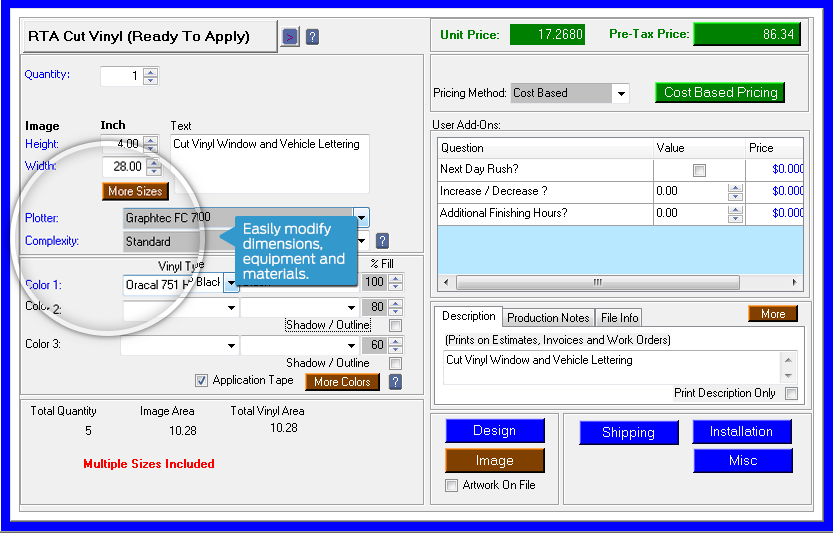Screen dimensions: 833x533
Task: Click the arrow icon beside RTA Cut Vinyl
Action: pyautogui.click(x=290, y=37)
